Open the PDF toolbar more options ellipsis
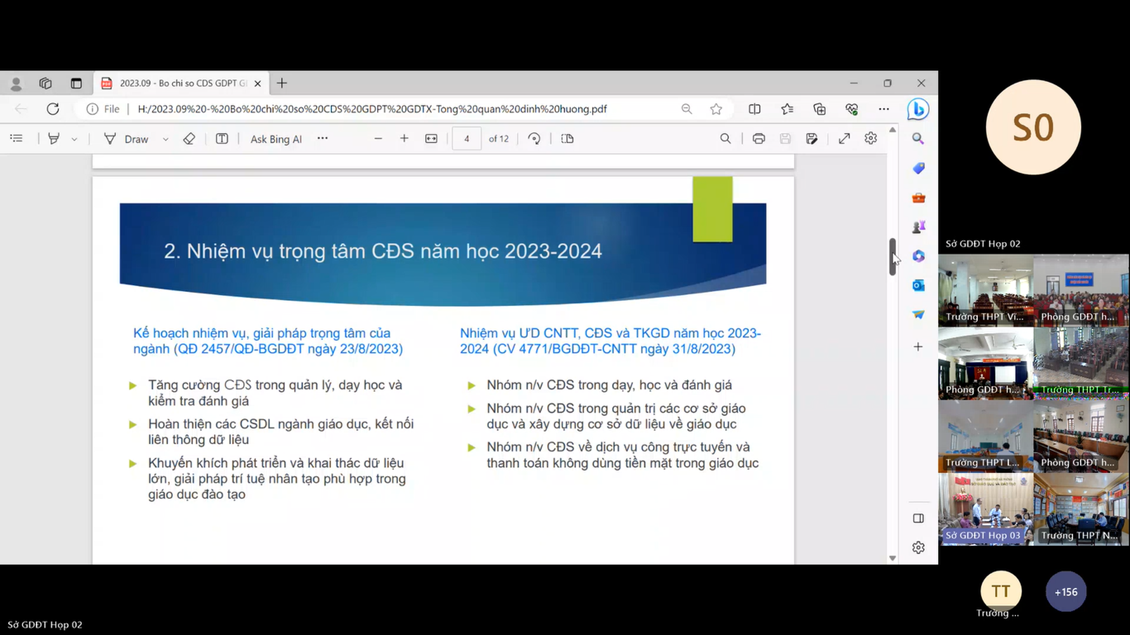The height and width of the screenshot is (635, 1130). [x=322, y=139]
